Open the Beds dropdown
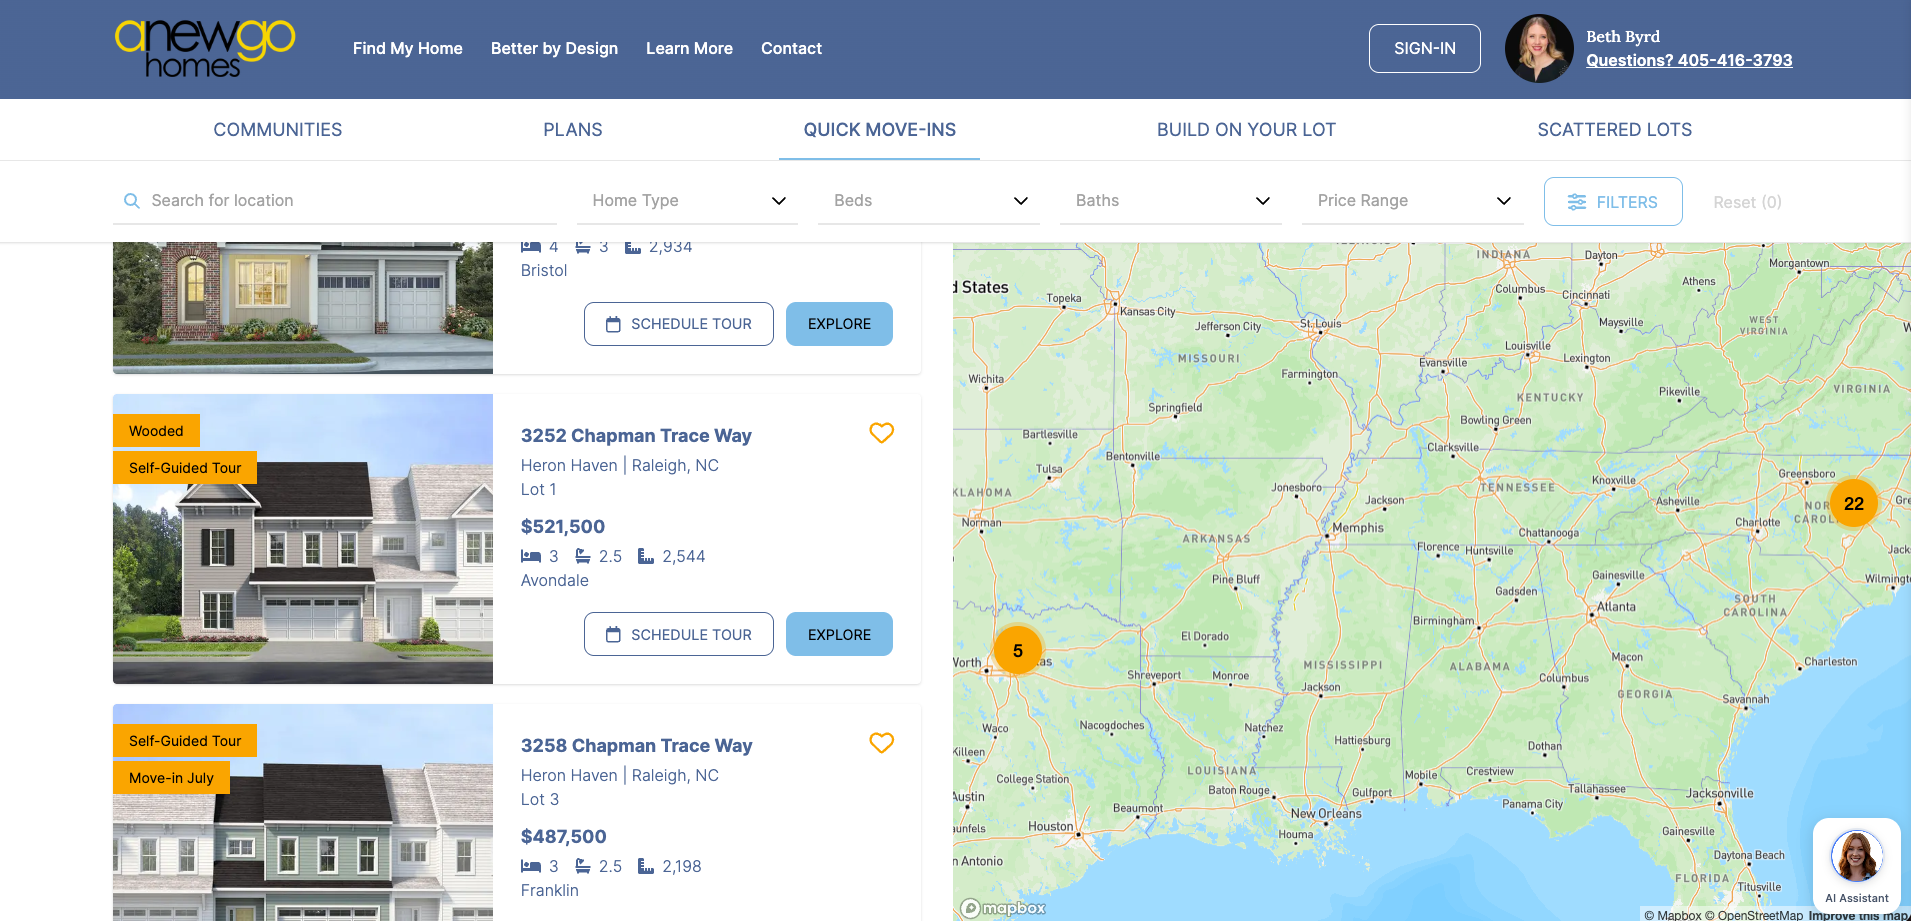 click(x=929, y=201)
